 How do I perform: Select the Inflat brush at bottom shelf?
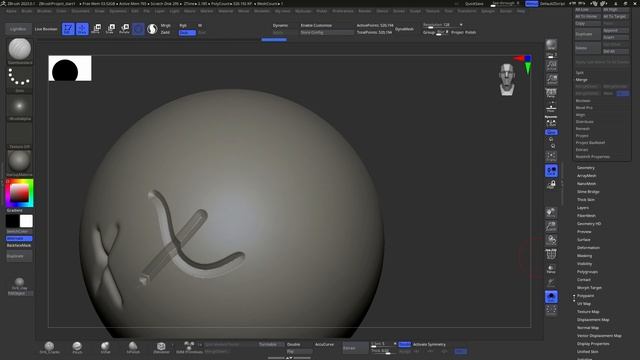pos(105,348)
